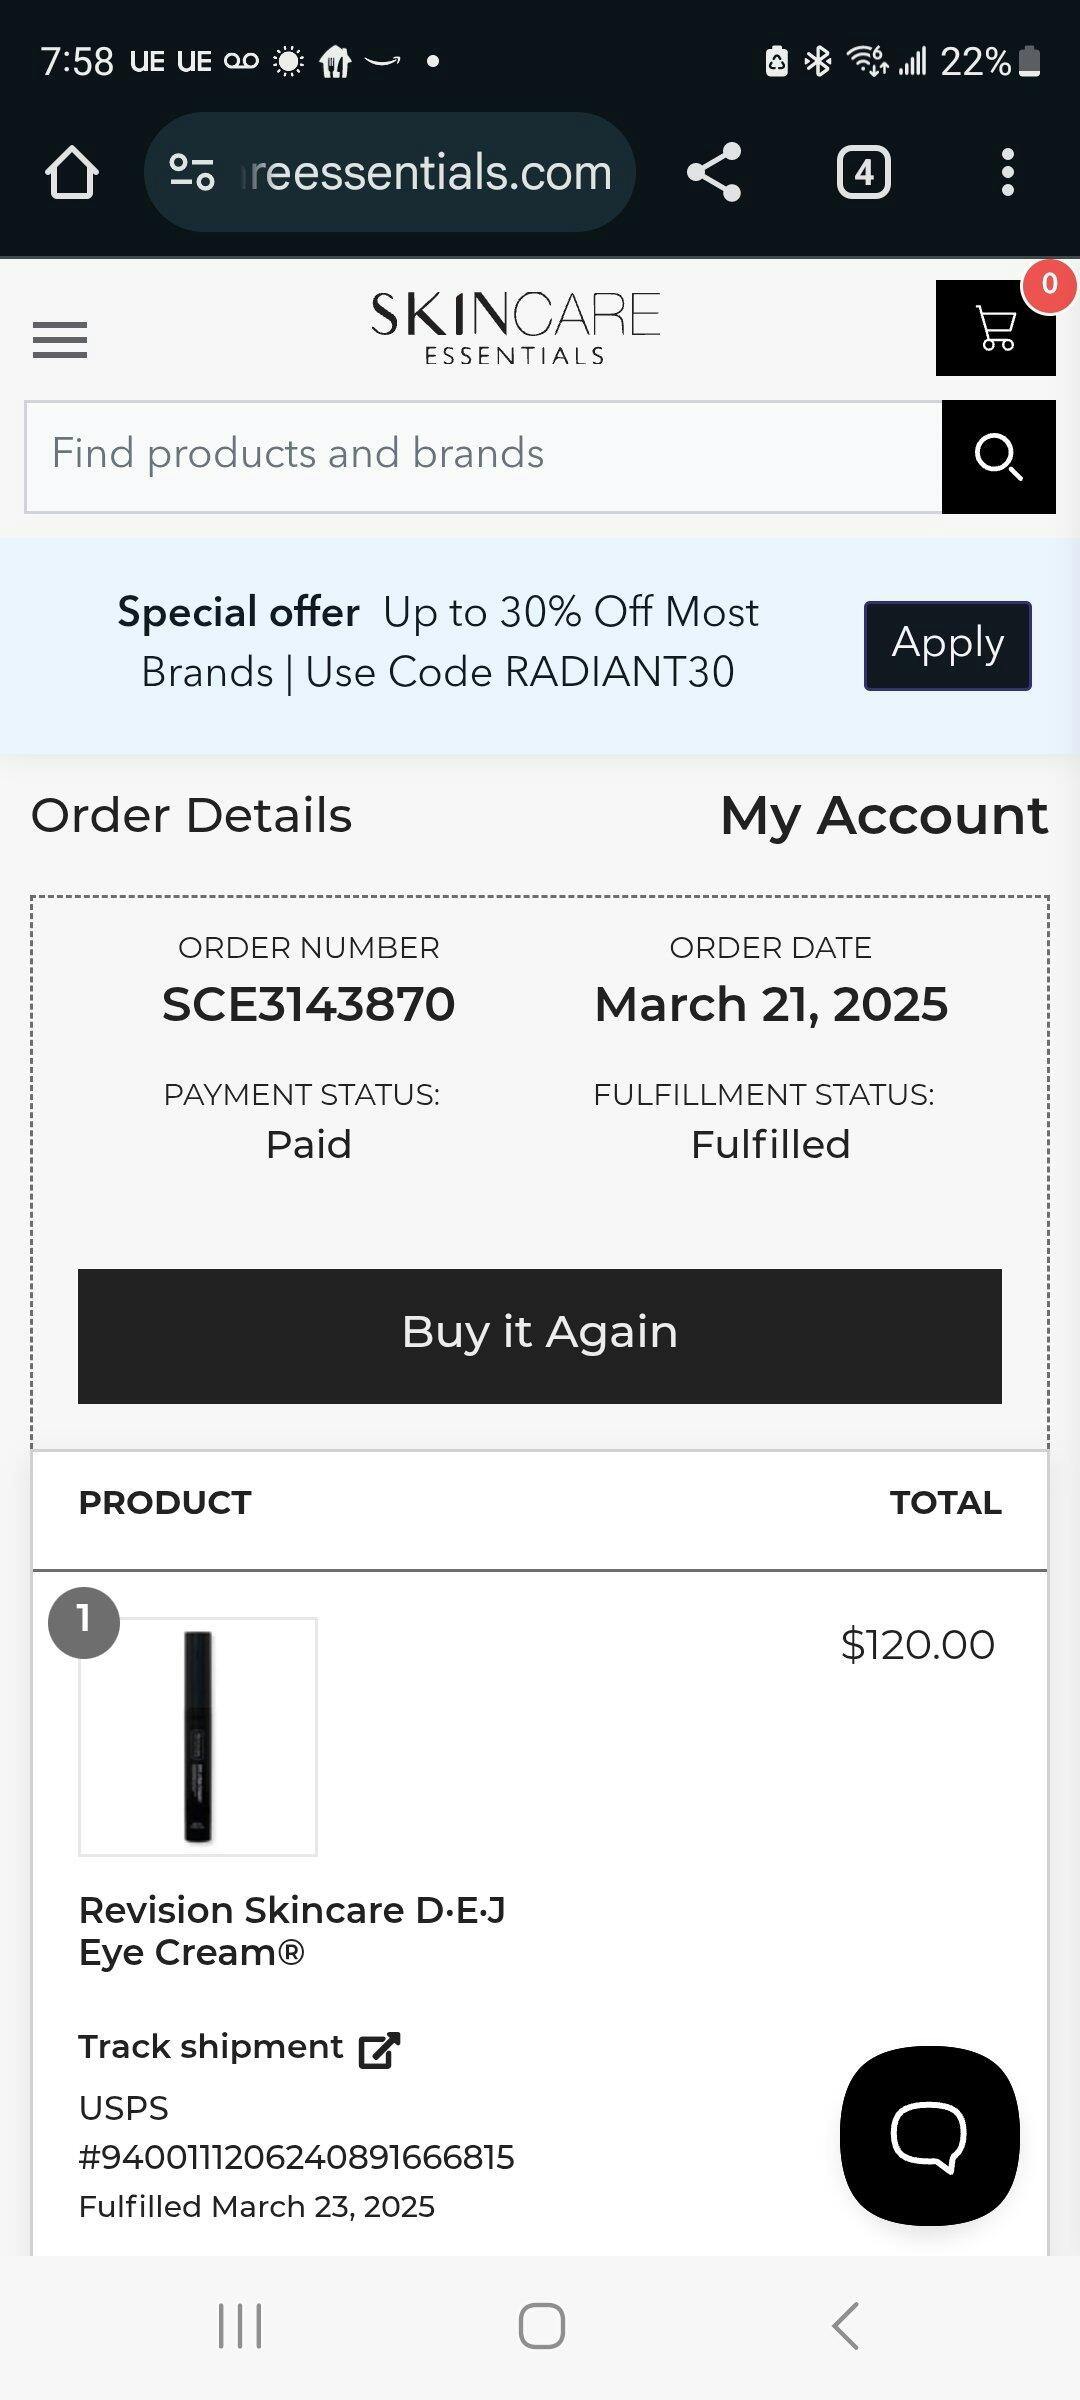Open the hamburger navigation menu
Screen dimensions: 1080x2400
click(x=60, y=340)
